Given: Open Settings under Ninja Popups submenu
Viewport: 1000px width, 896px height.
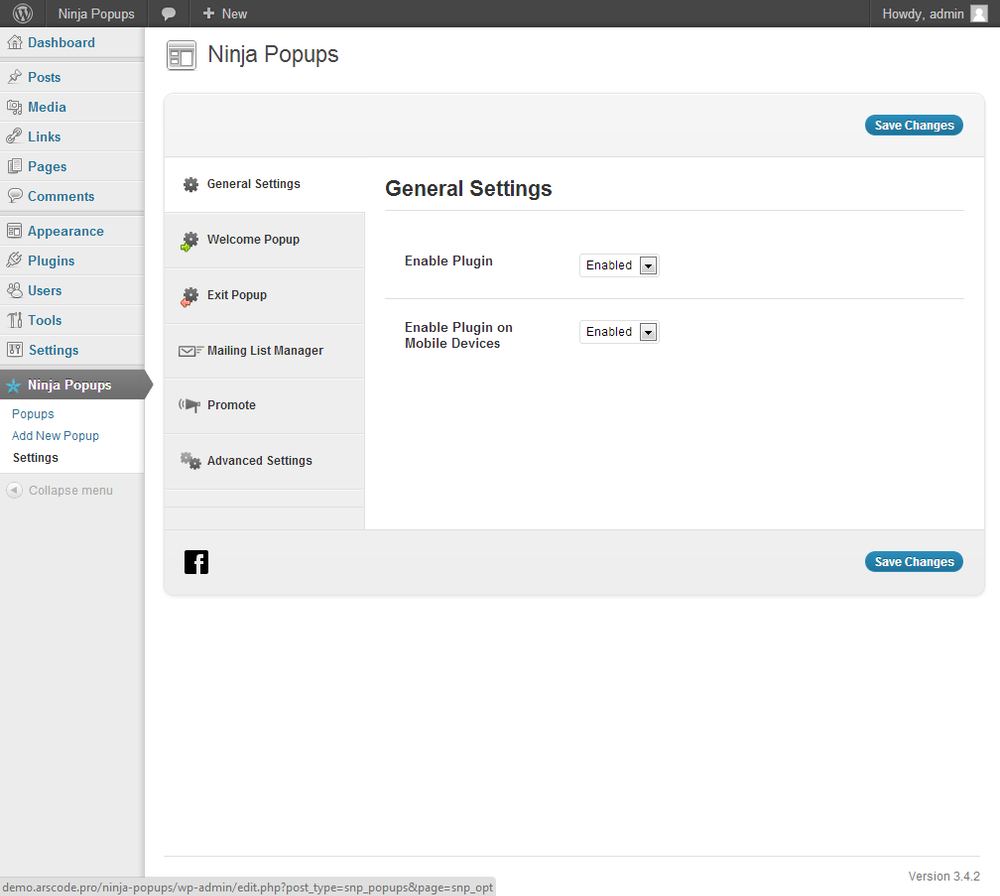Looking at the screenshot, I should click(x=36, y=458).
